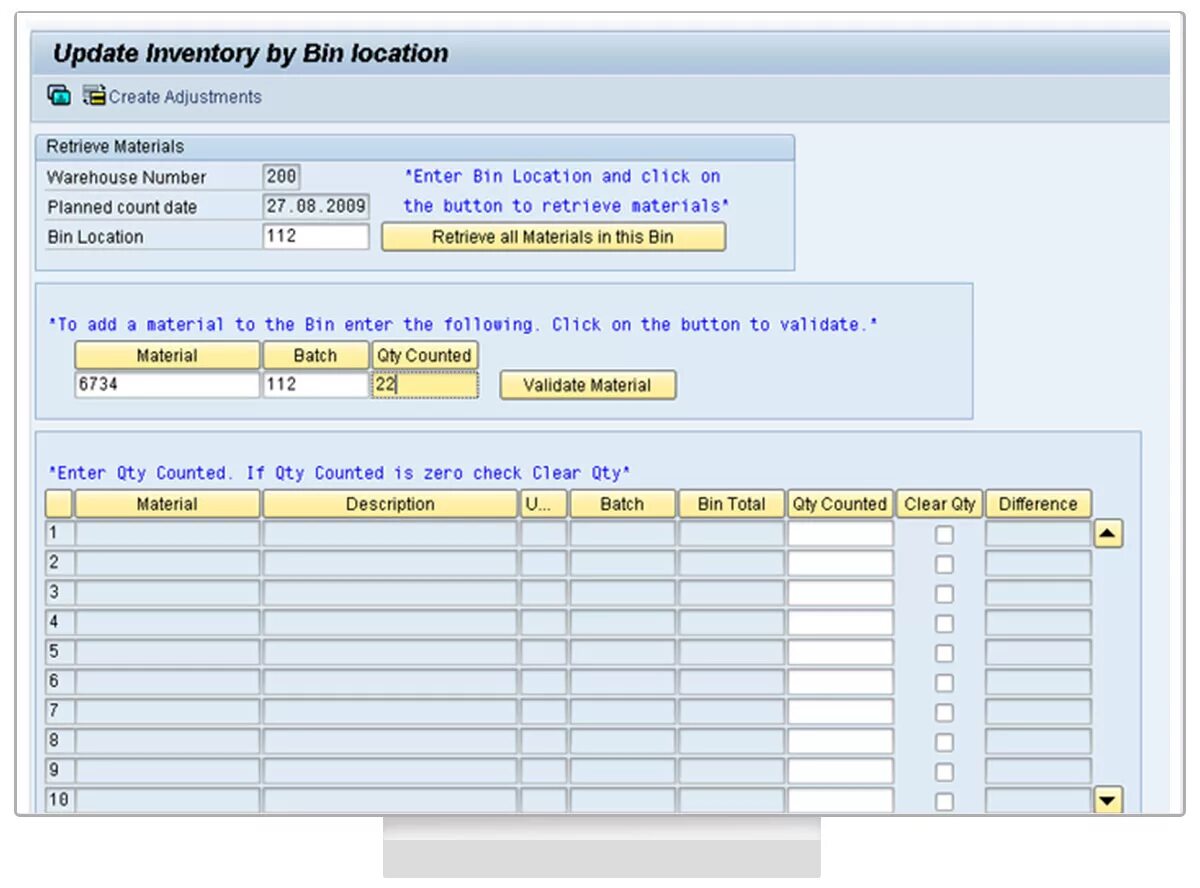1200x888 pixels.
Task: Click the green execute icon in toolbar
Action: coord(59,96)
